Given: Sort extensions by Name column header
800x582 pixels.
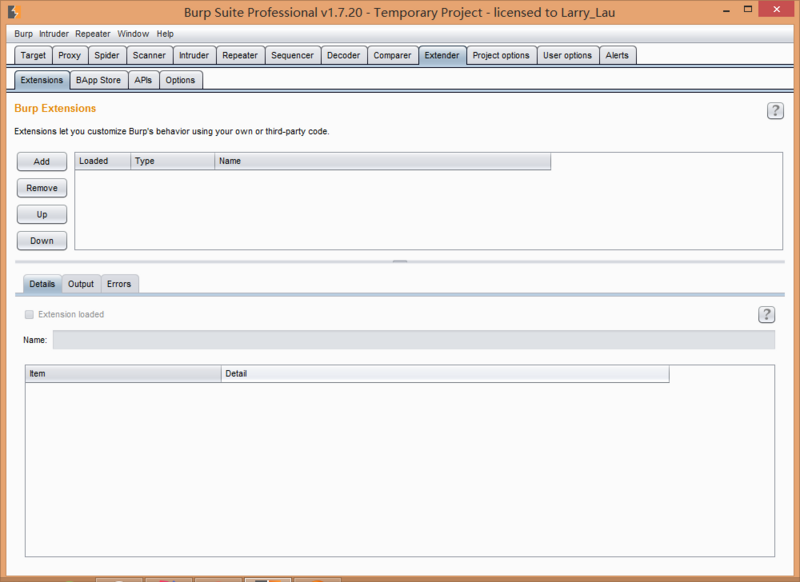Looking at the screenshot, I should 383,161.
